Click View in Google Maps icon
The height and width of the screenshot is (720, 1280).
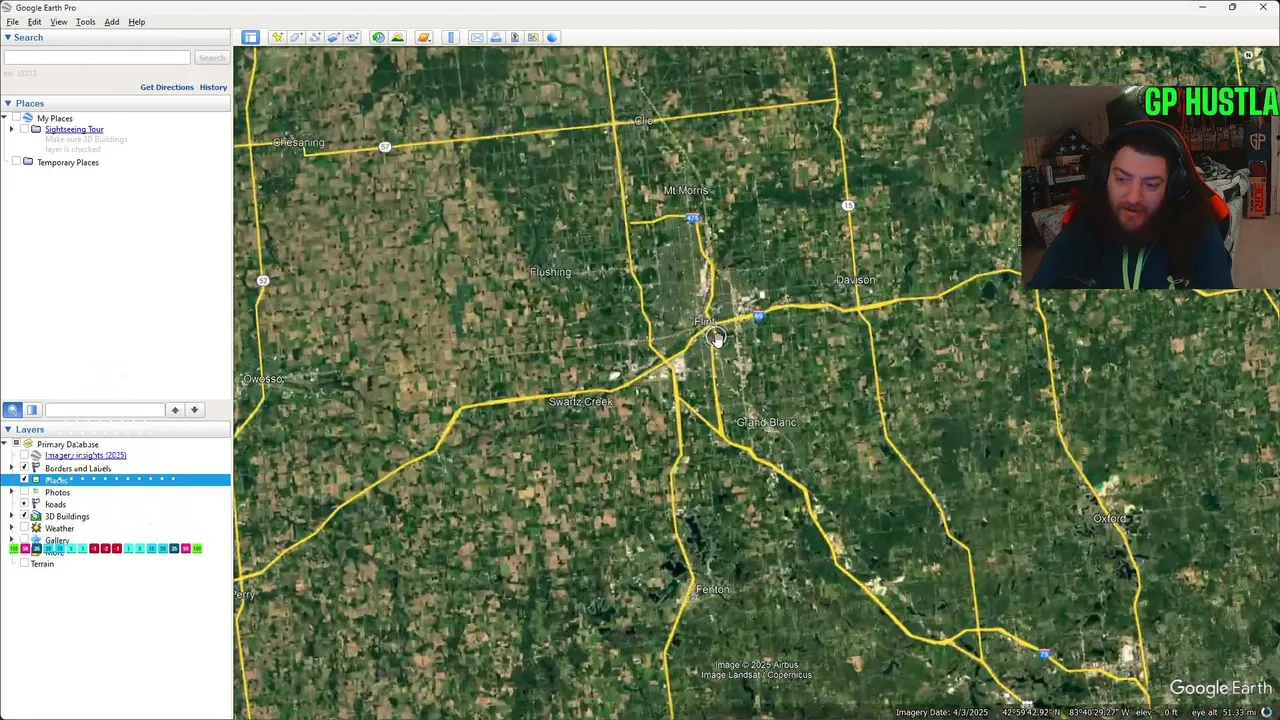coord(533,37)
